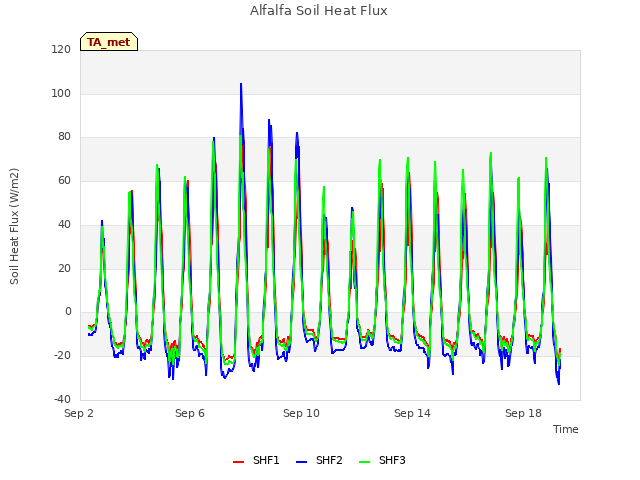Click the Sep 14 x-axis tick label
This screenshot has width=640, height=480.
click(x=412, y=413)
